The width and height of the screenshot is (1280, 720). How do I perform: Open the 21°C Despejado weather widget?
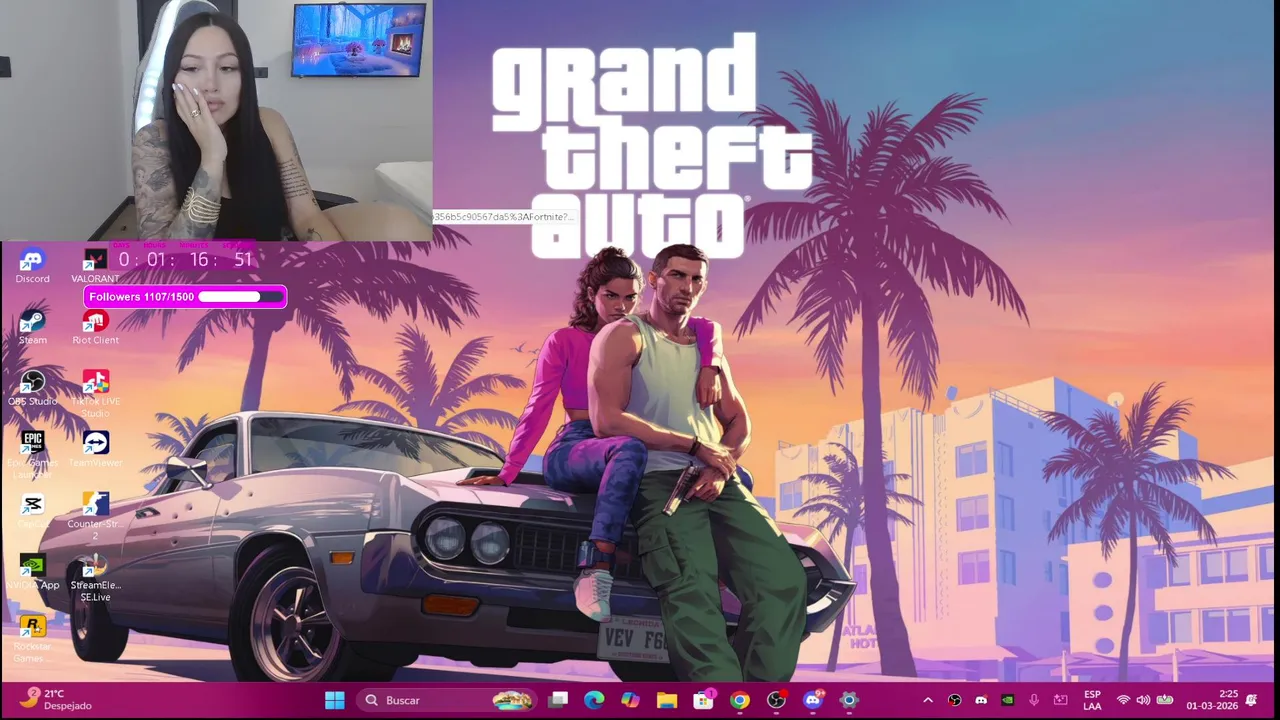coord(57,699)
